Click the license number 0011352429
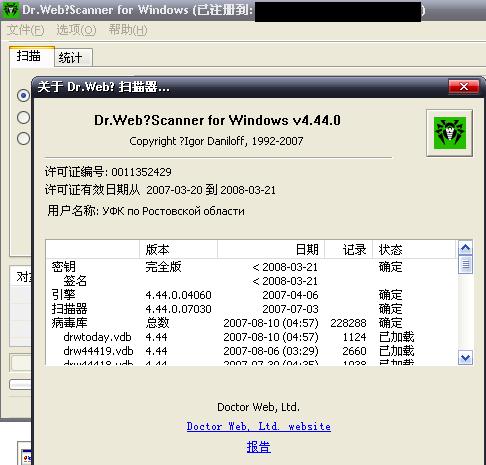The height and width of the screenshot is (465, 486). click(x=141, y=172)
